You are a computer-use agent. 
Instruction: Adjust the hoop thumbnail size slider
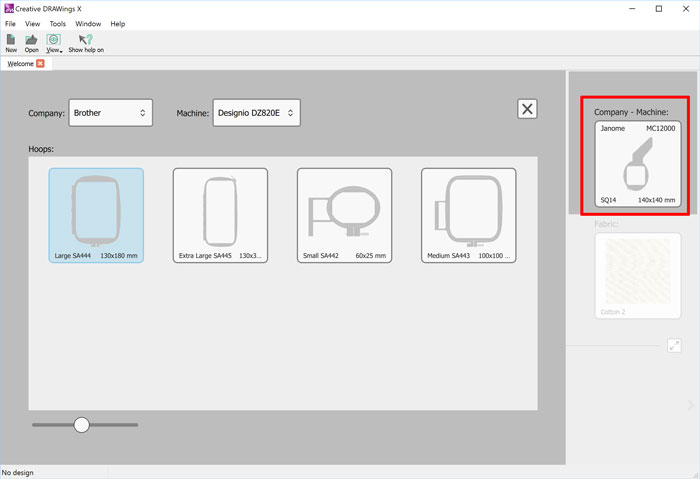[82, 425]
